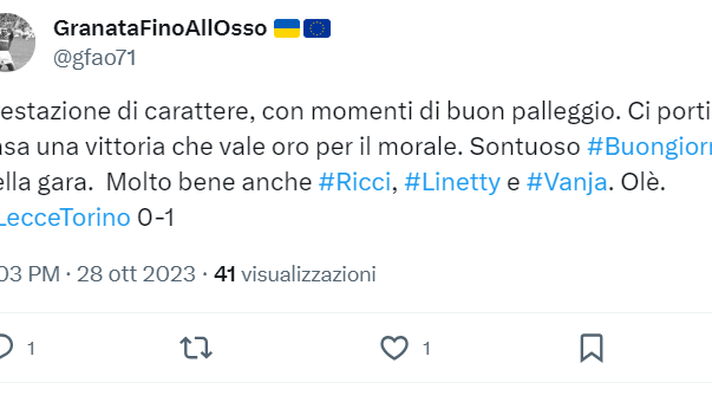Click the Ukrainian flag emoji beside the name
Image resolution: width=712 pixels, height=402 pixels.
pyautogui.click(x=285, y=28)
